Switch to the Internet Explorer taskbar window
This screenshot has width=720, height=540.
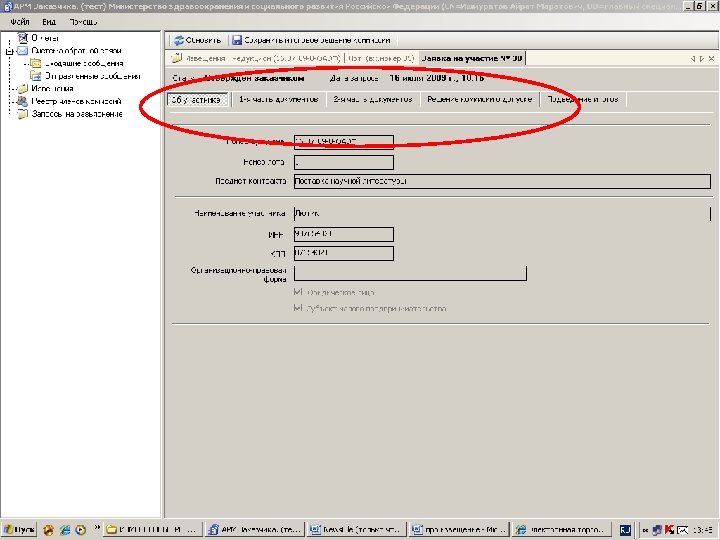562,530
